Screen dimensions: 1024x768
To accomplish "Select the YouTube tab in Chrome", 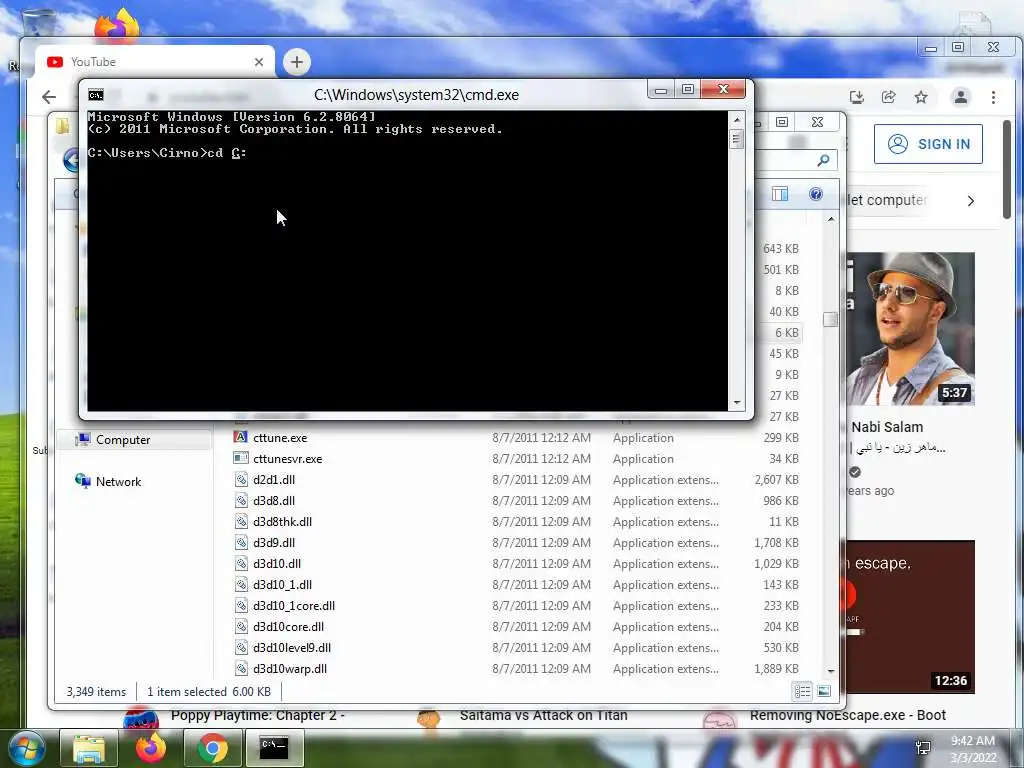I will pos(155,62).
